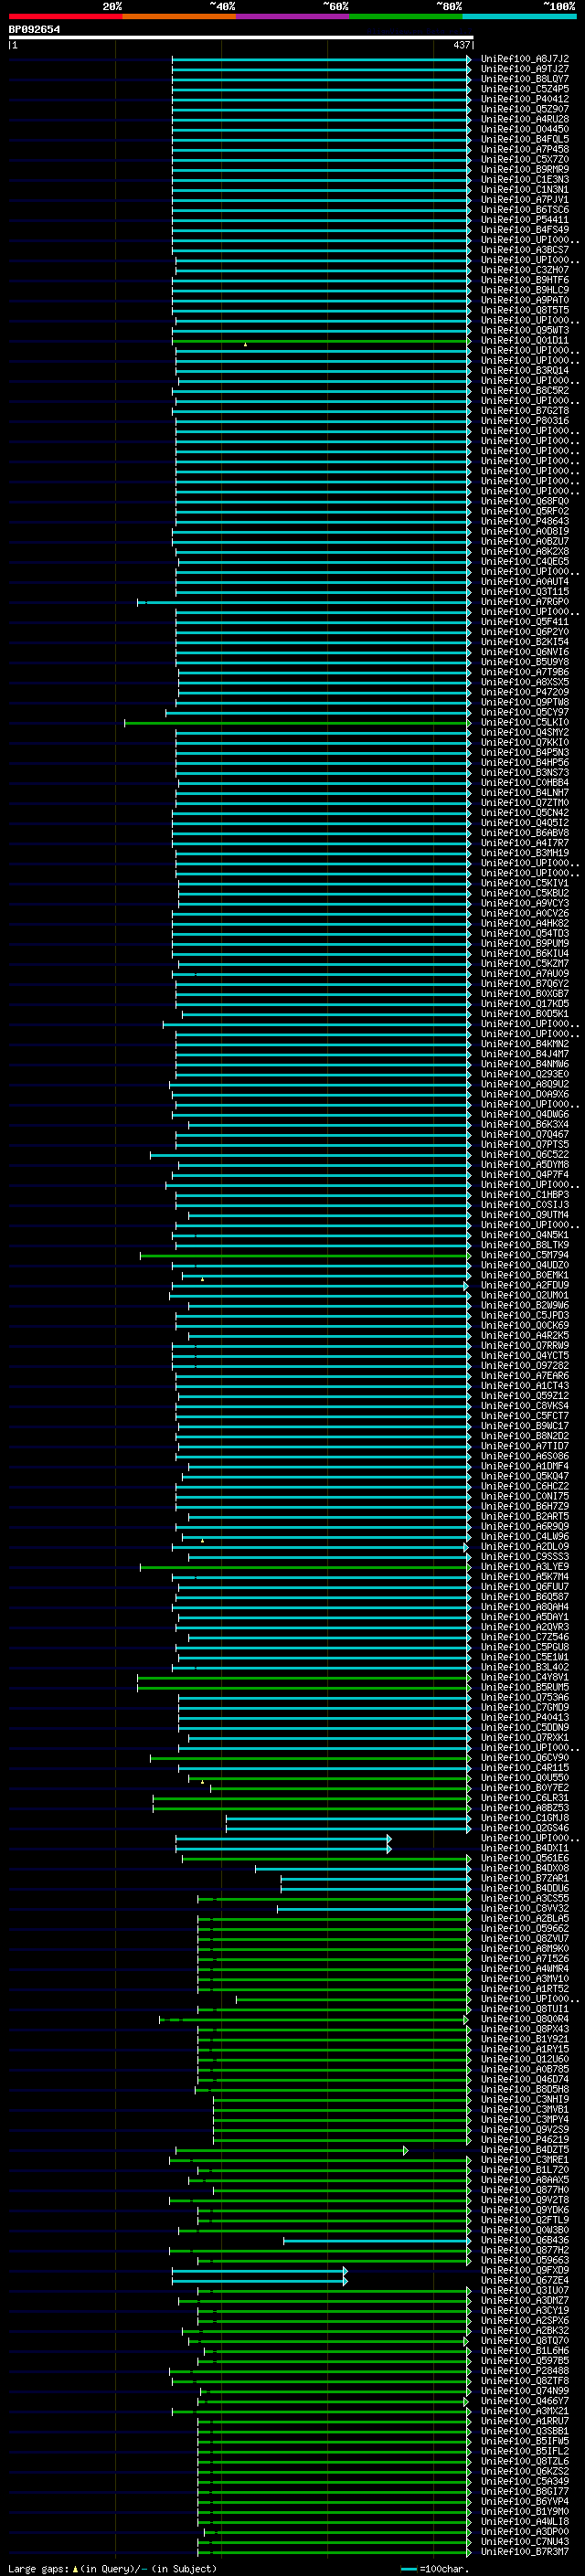Click the green ~80% identity legend segment
The width and height of the screenshot is (585, 2576).
click(x=406, y=16)
